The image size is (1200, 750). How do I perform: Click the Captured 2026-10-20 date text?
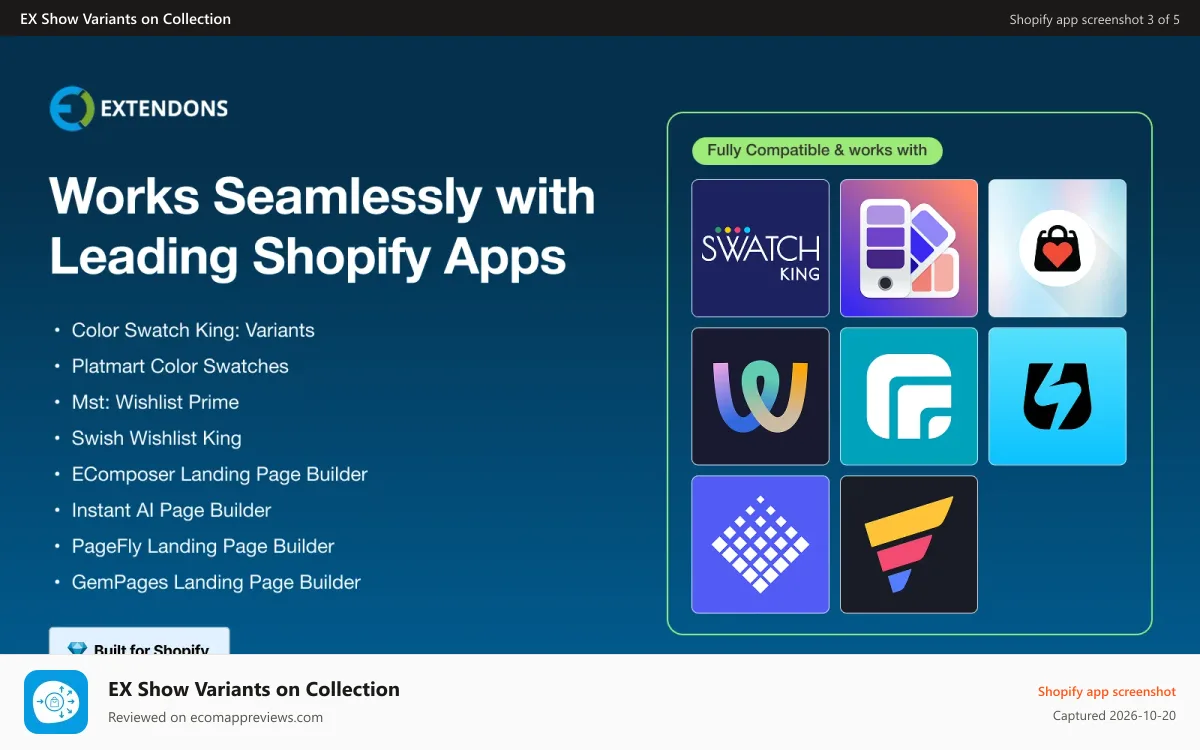[1114, 716]
